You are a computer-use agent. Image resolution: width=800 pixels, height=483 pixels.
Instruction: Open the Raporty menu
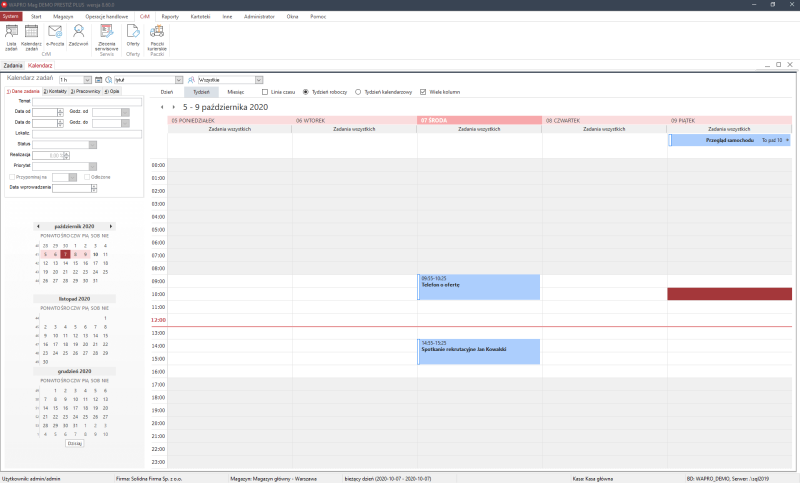[170, 17]
